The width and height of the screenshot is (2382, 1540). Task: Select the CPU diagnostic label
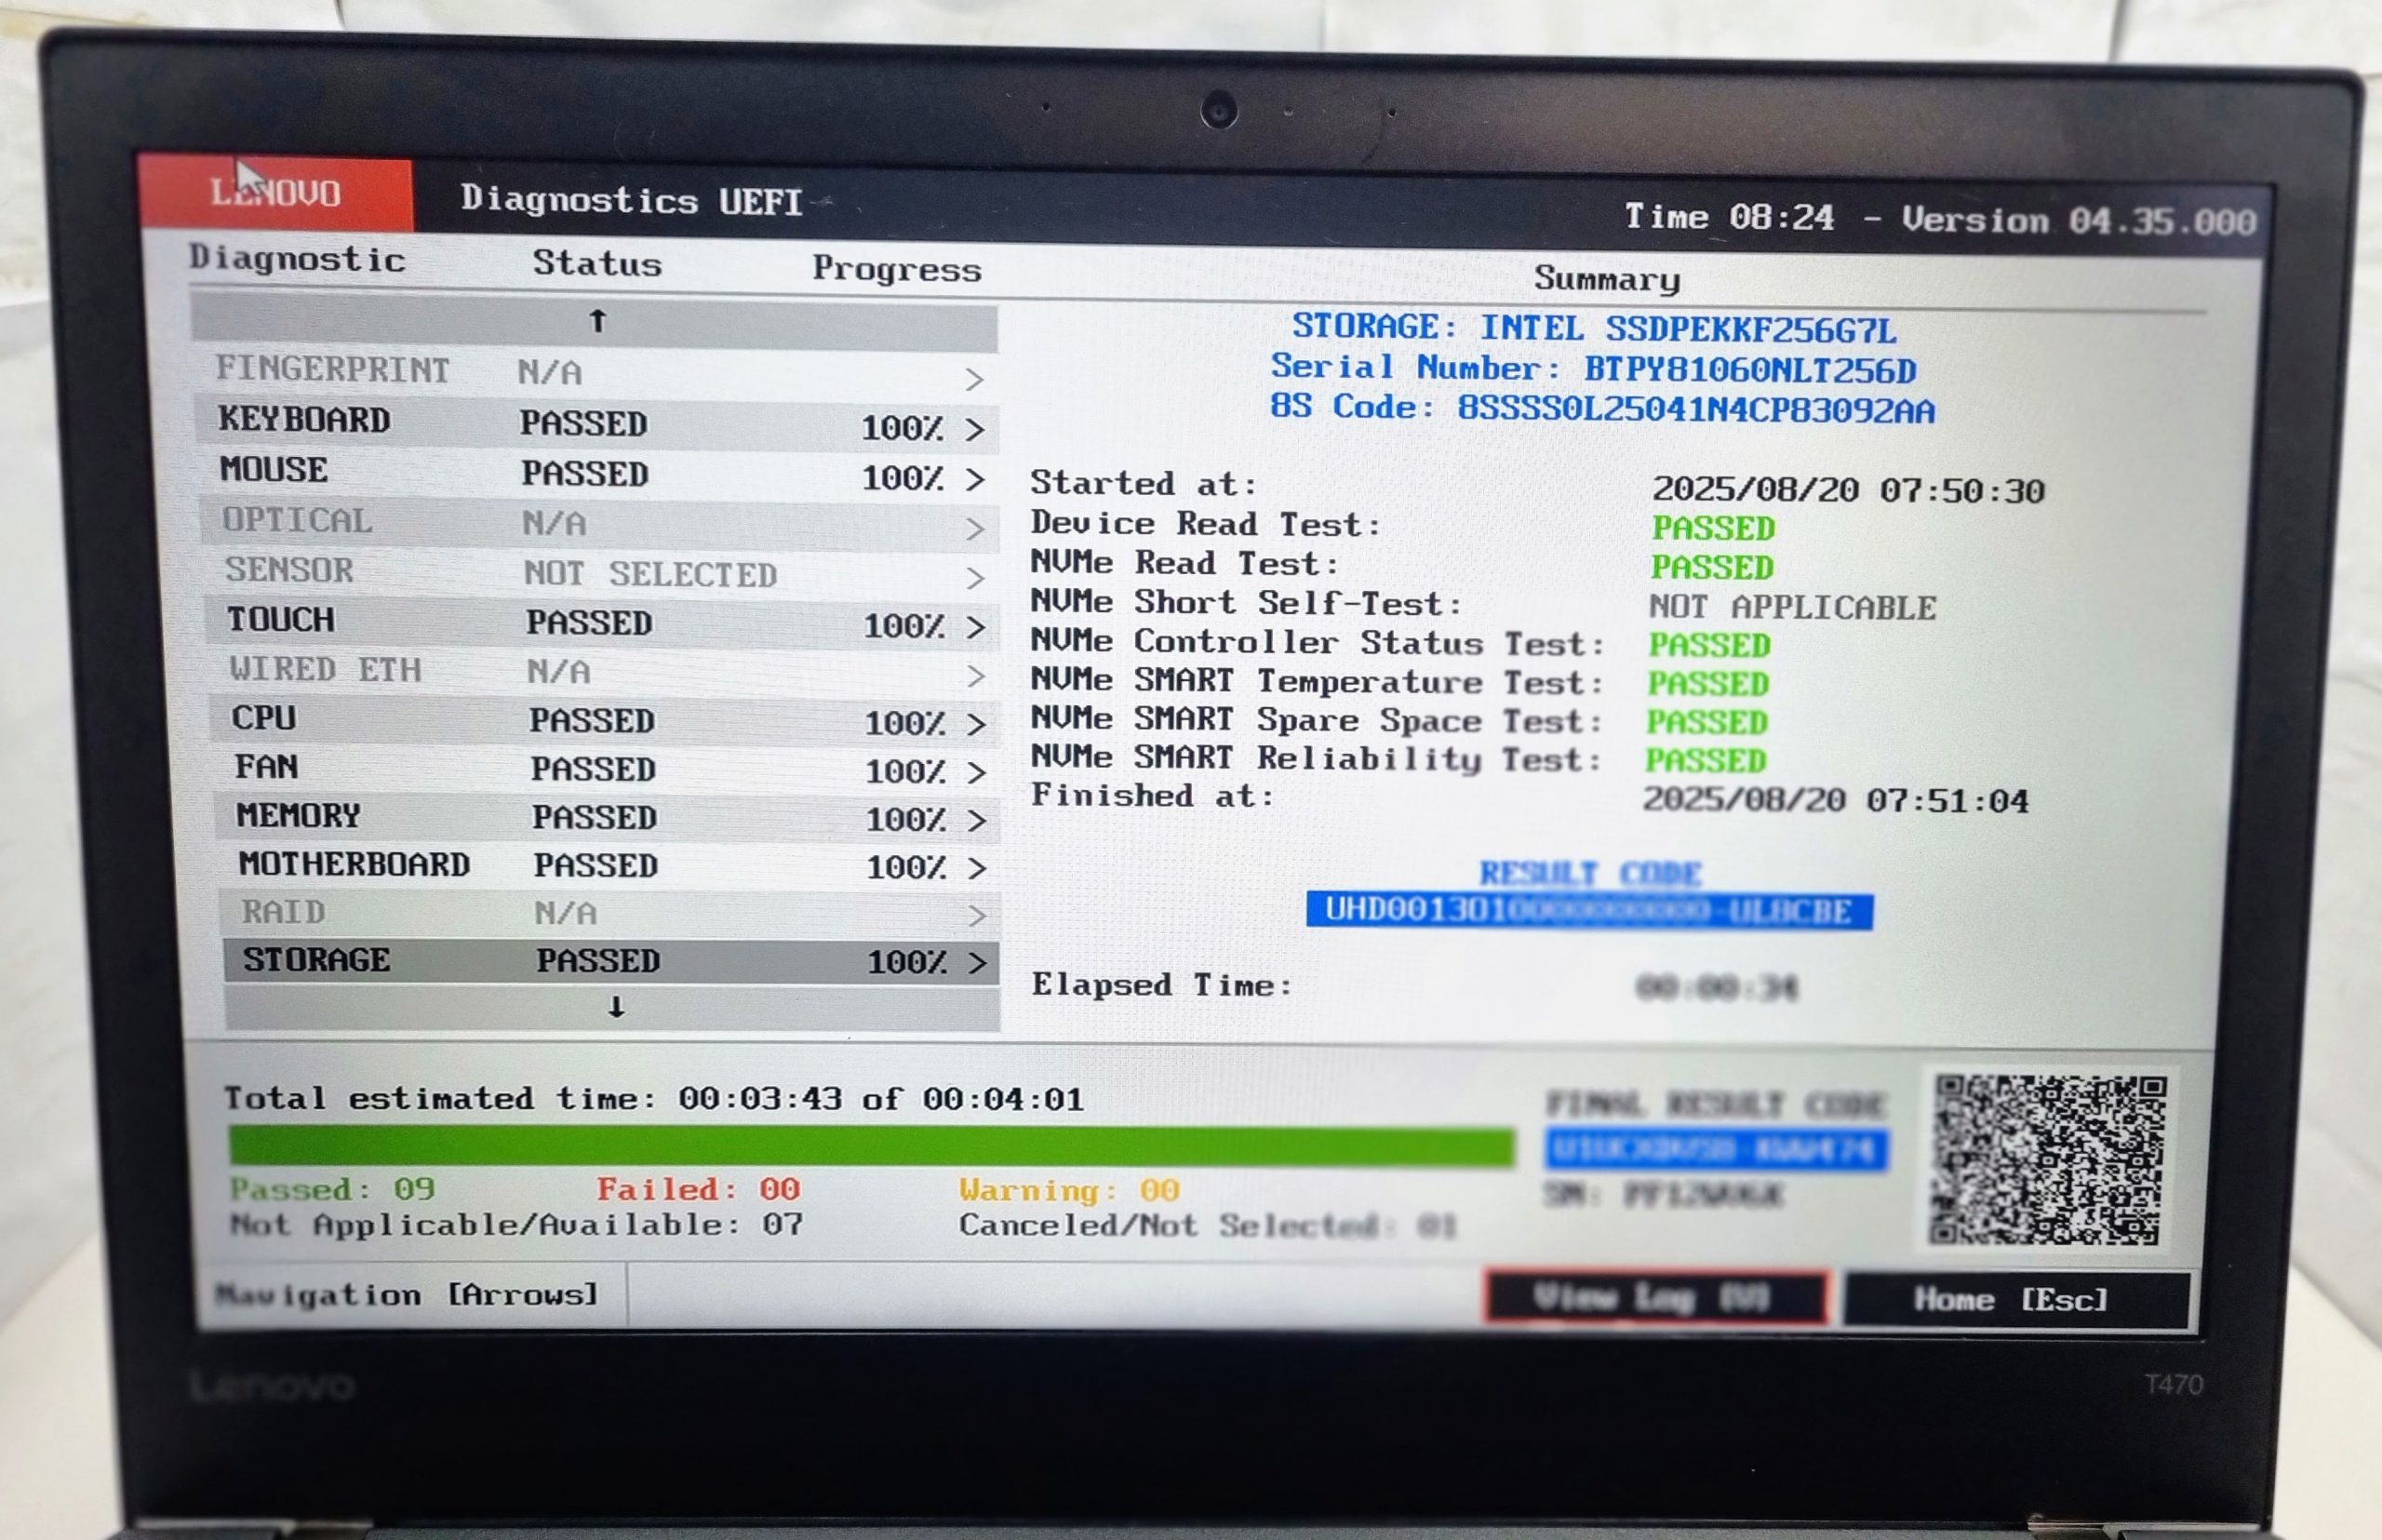coord(264,718)
